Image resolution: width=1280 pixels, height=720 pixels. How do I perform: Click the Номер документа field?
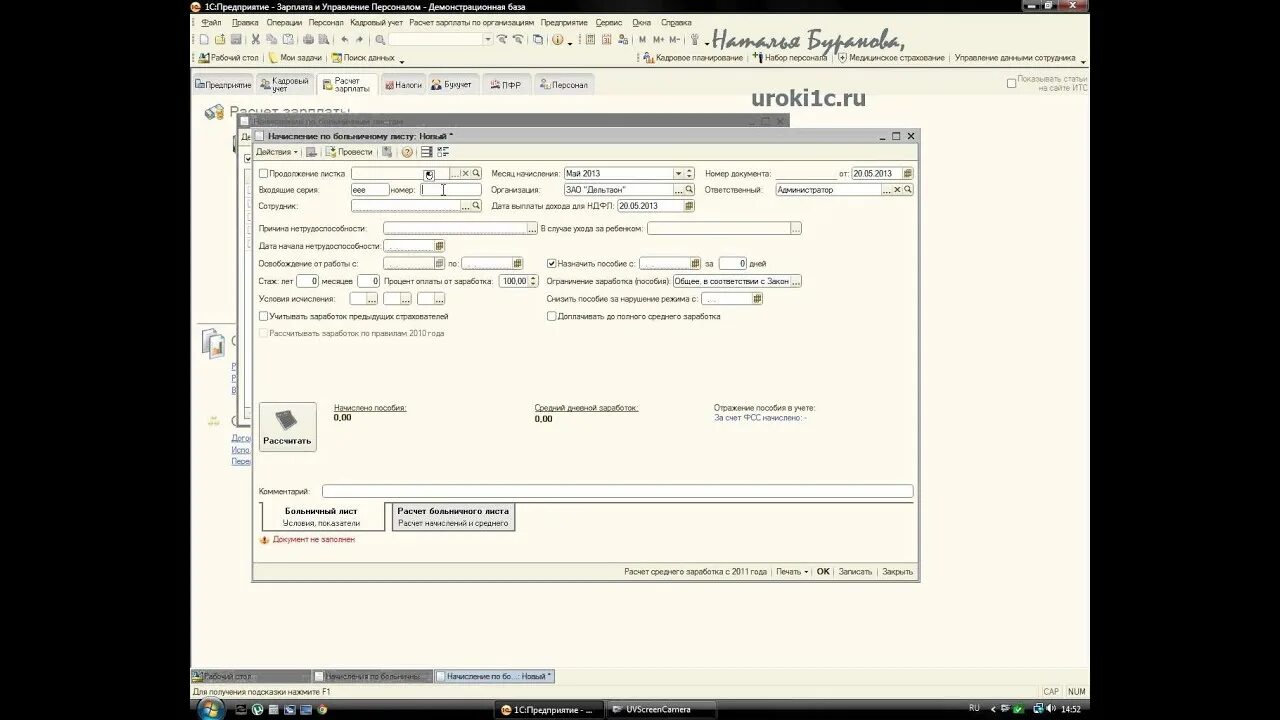pyautogui.click(x=806, y=173)
